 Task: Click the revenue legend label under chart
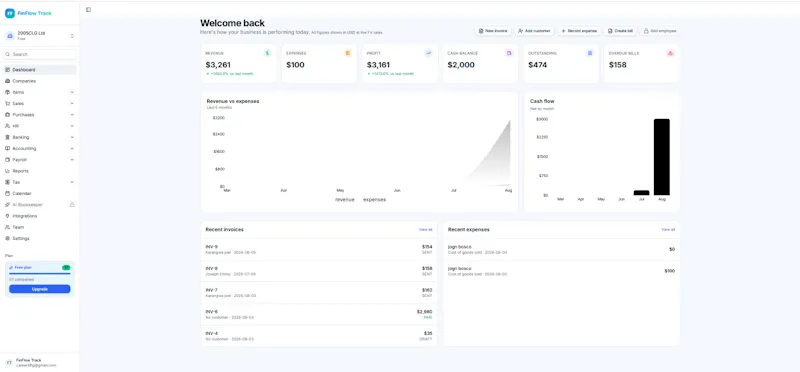point(345,200)
